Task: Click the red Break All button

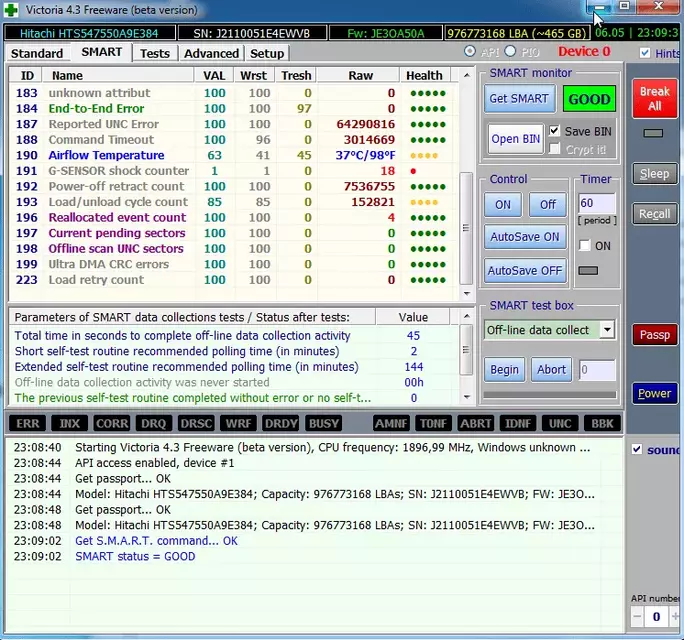Action: 654,99
